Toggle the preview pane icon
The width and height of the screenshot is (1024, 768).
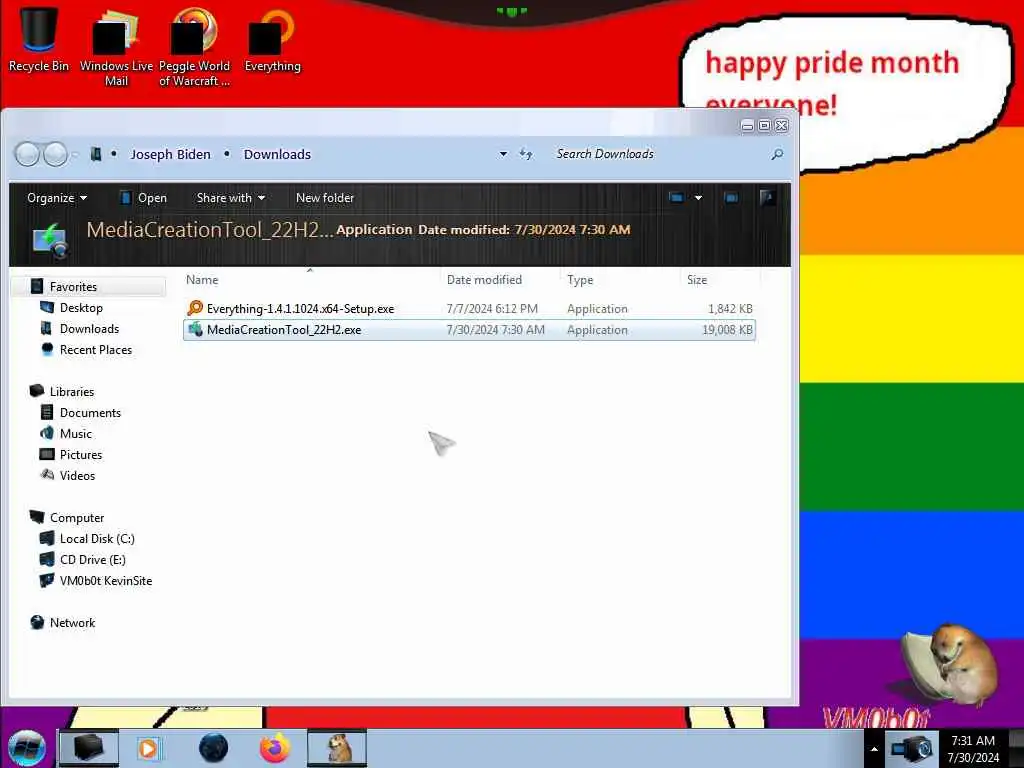click(731, 197)
